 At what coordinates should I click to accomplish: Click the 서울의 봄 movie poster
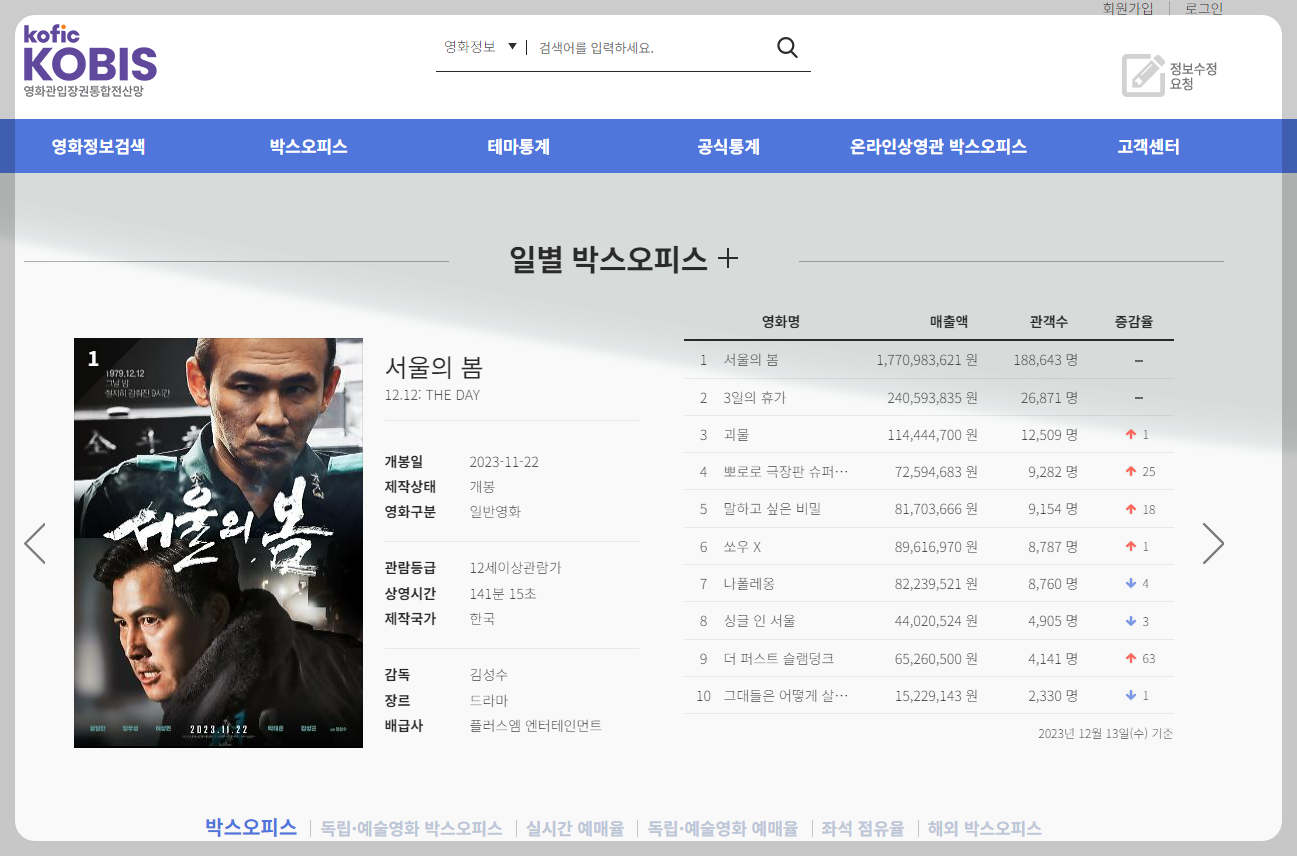(x=218, y=543)
